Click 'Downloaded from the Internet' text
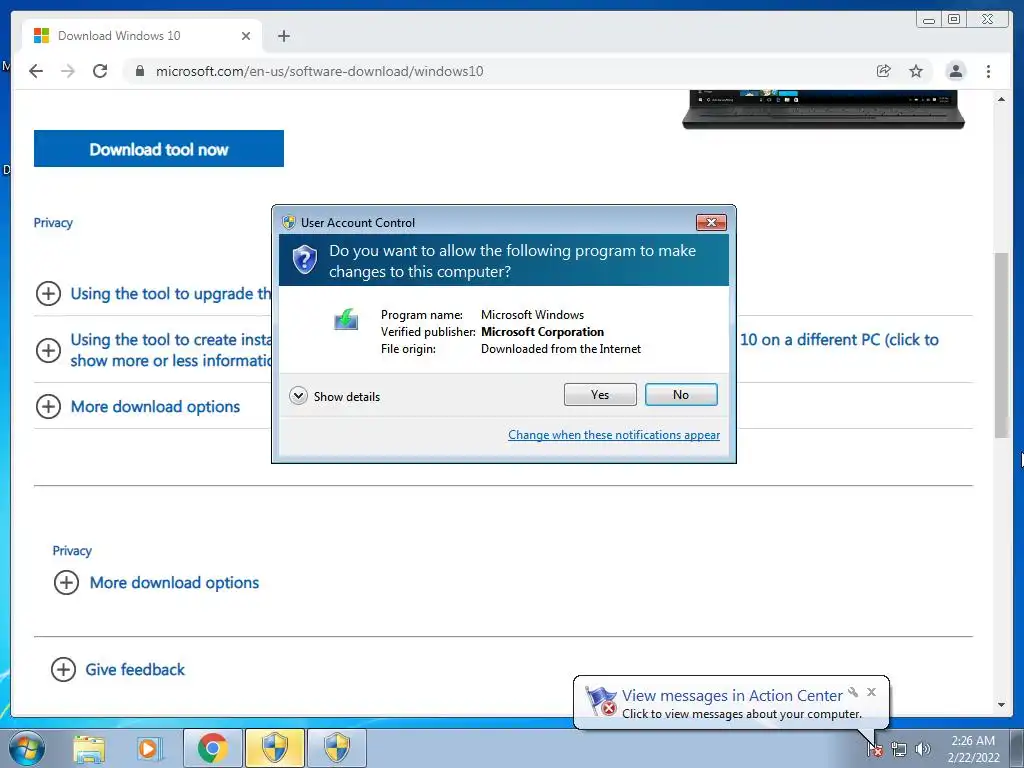 [x=561, y=349]
